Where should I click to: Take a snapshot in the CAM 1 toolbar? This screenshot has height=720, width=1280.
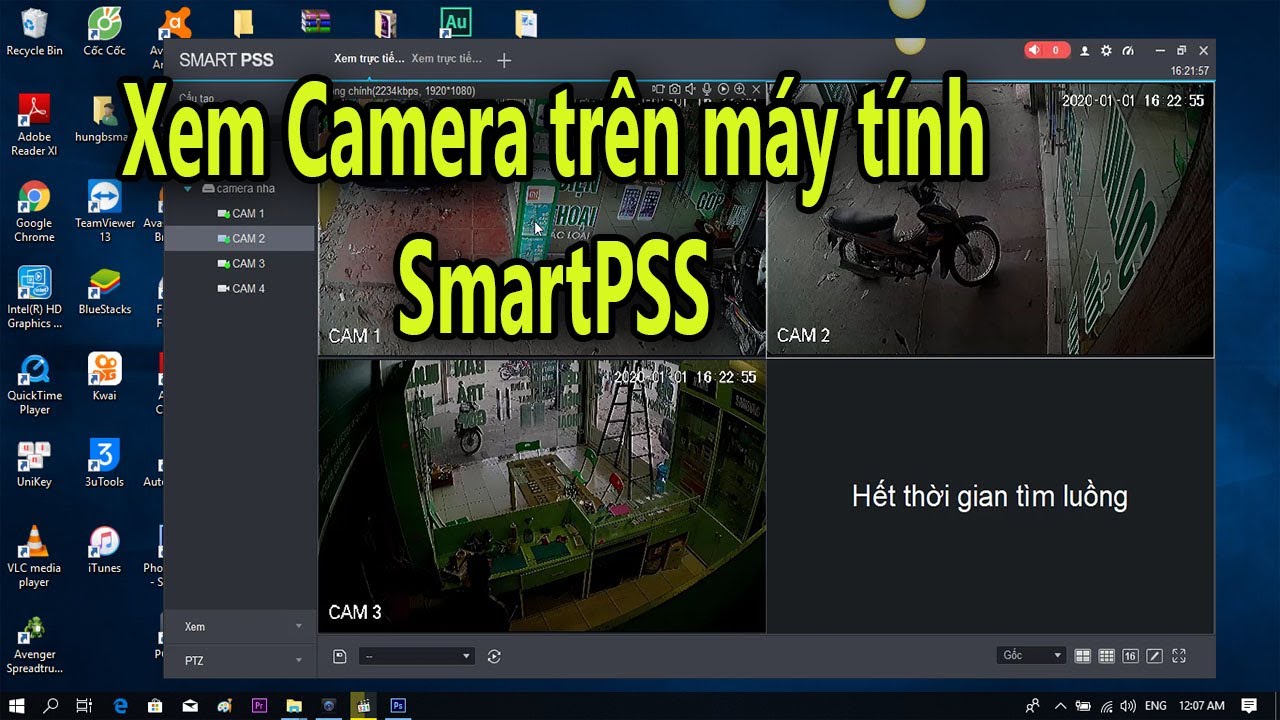(675, 90)
